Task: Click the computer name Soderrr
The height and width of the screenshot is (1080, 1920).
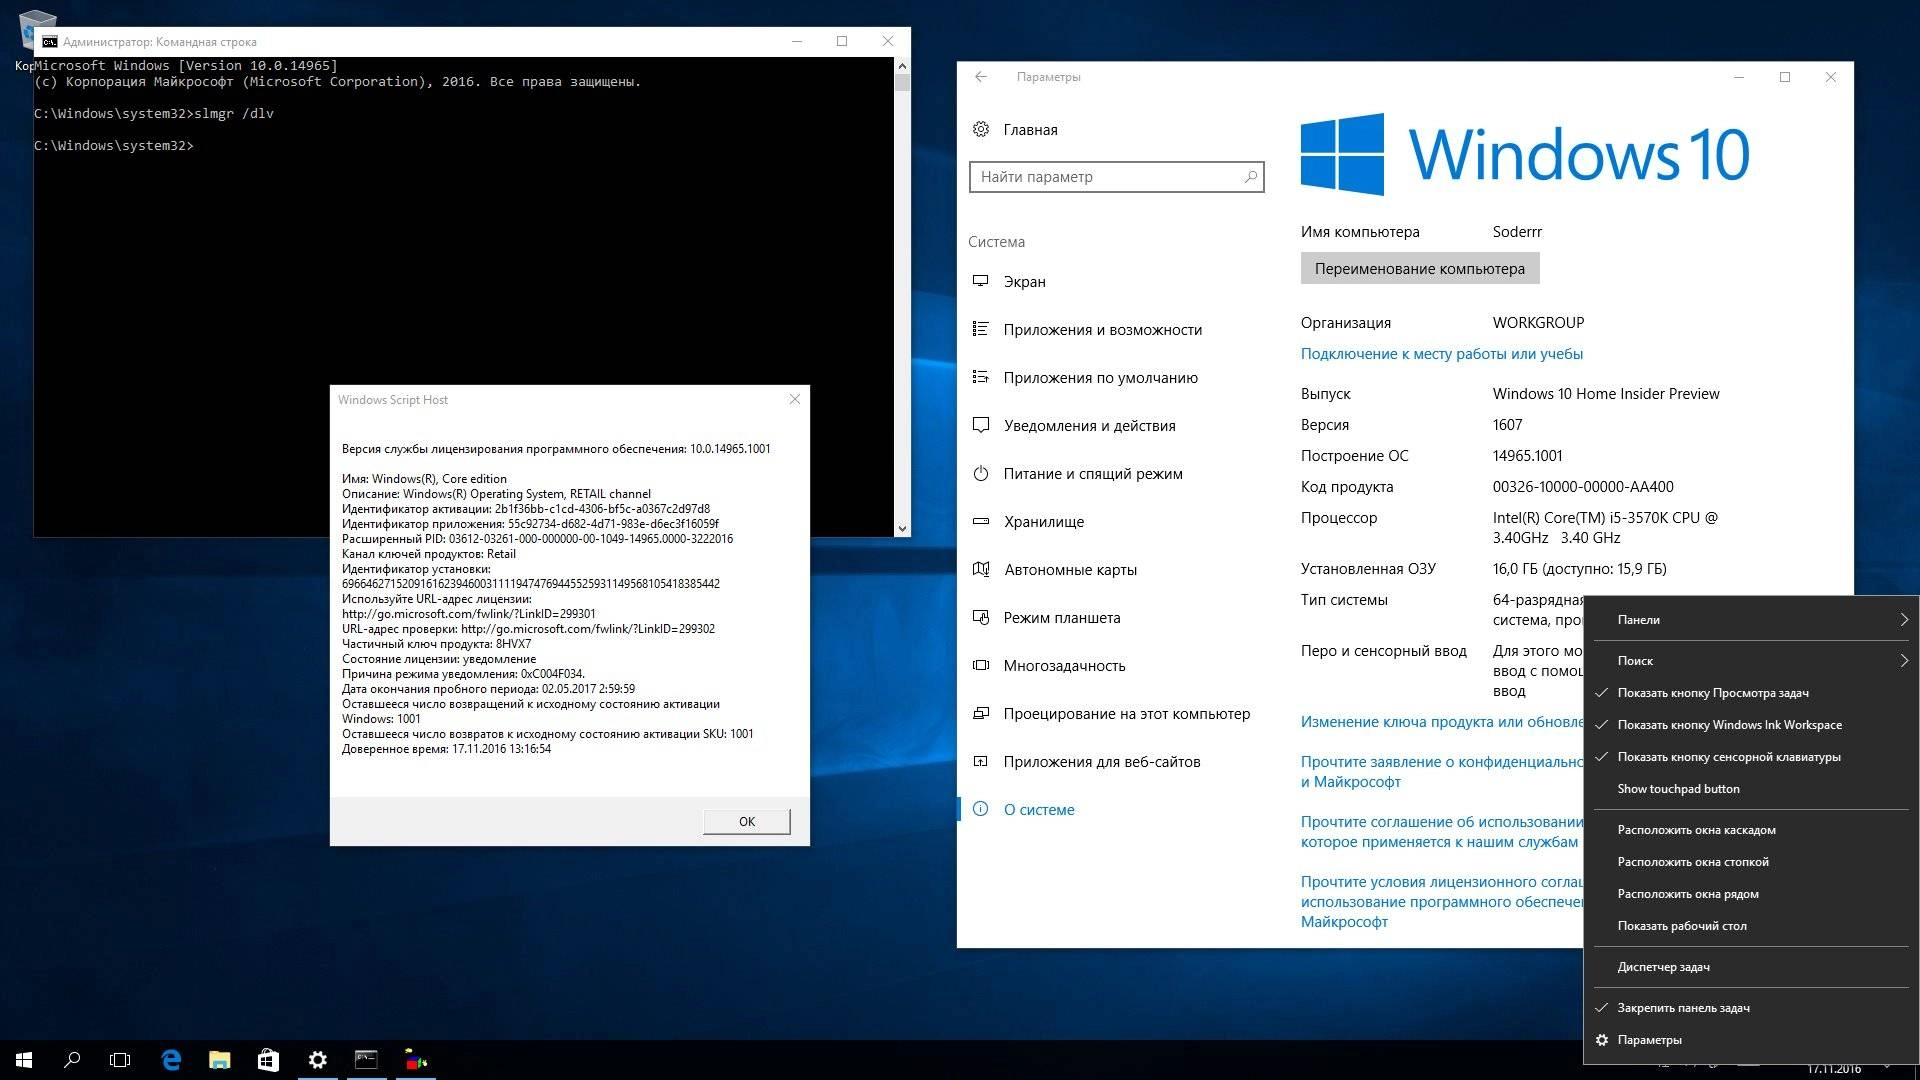Action: 1517,232
